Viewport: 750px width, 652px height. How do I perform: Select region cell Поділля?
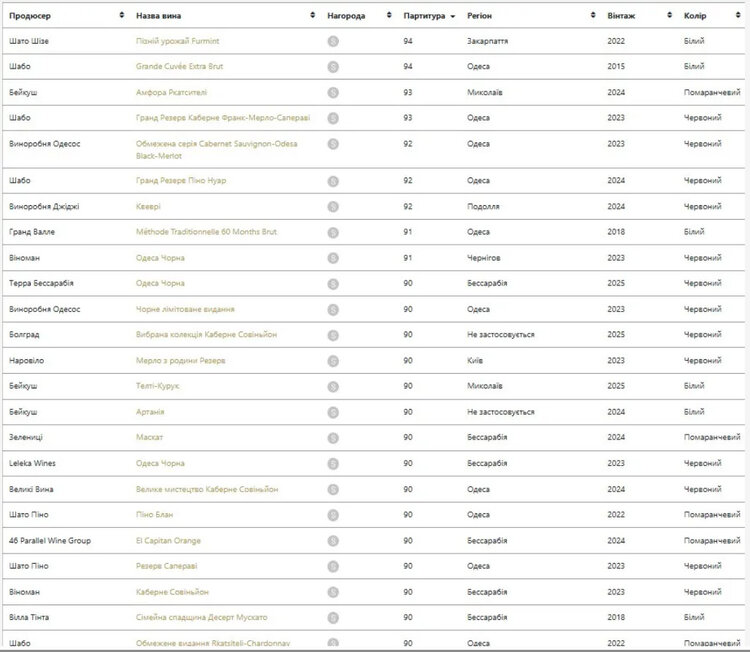(483, 207)
